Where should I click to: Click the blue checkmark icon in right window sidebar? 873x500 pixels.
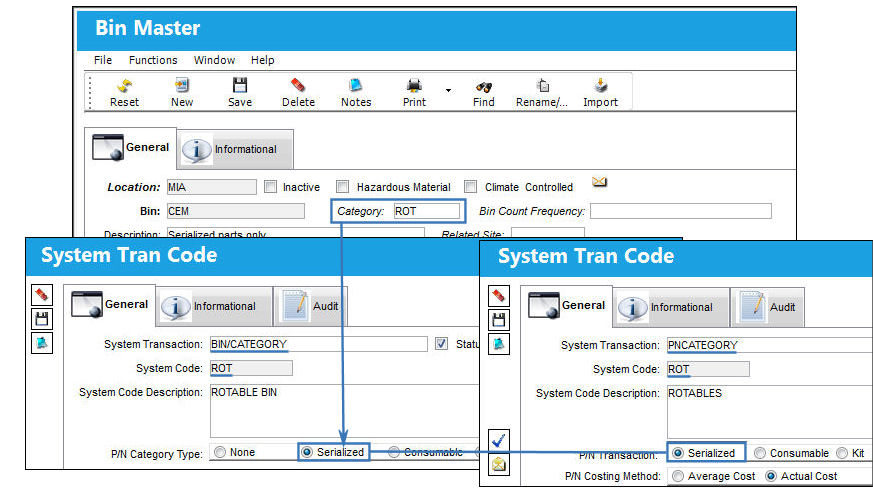click(x=498, y=440)
